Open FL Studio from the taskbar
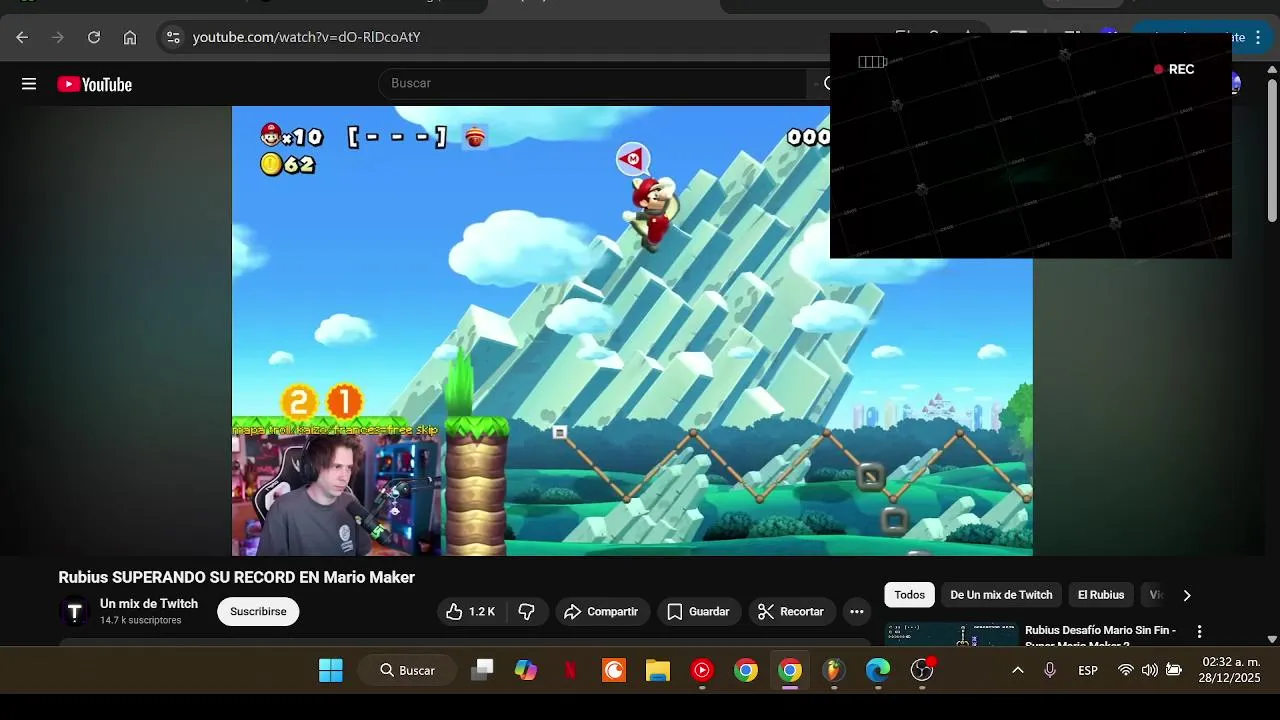1280x720 pixels. coord(834,670)
